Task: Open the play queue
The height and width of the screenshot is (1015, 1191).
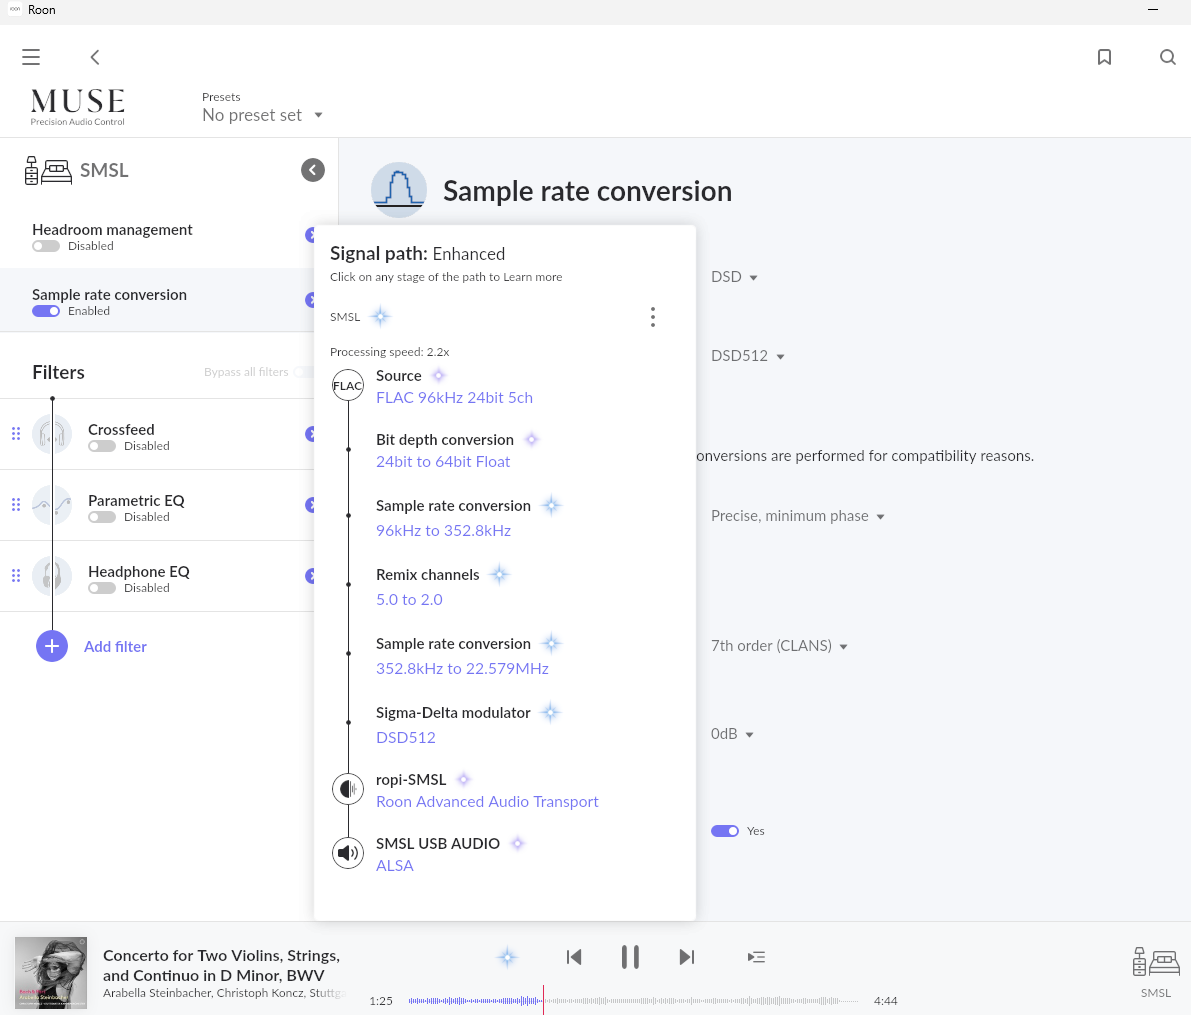Action: click(757, 957)
